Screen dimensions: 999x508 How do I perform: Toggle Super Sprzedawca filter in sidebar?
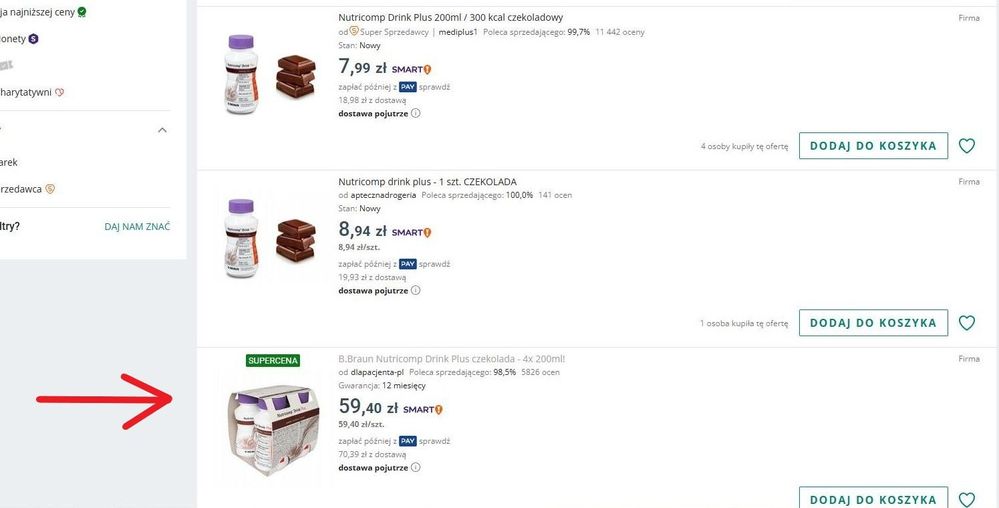pos(50,188)
